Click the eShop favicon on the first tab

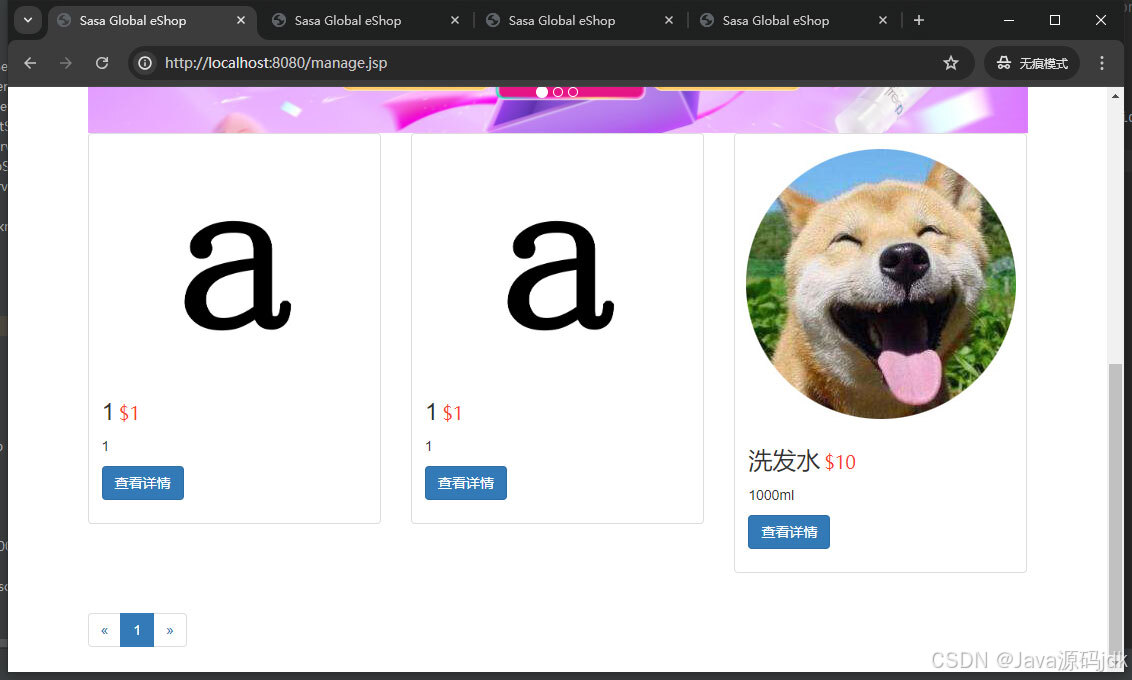click(x=62, y=20)
